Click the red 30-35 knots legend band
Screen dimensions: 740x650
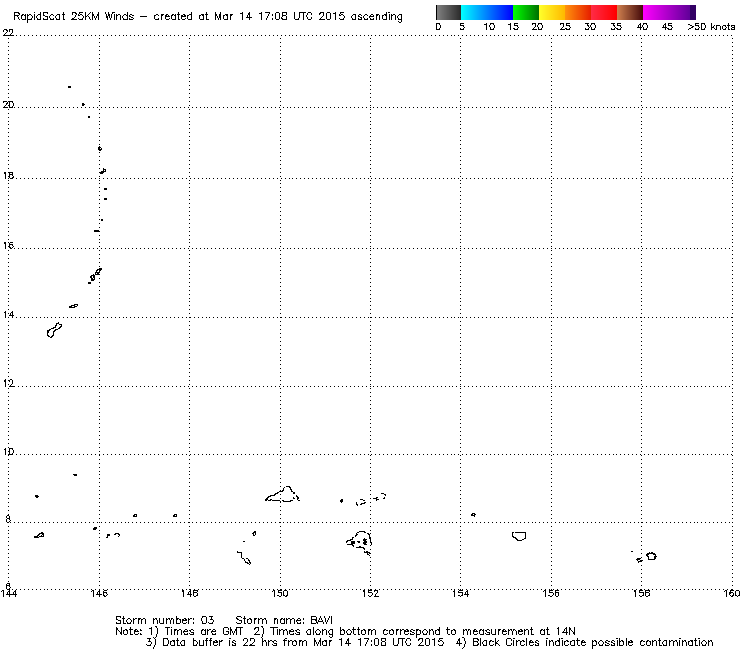(604, 12)
